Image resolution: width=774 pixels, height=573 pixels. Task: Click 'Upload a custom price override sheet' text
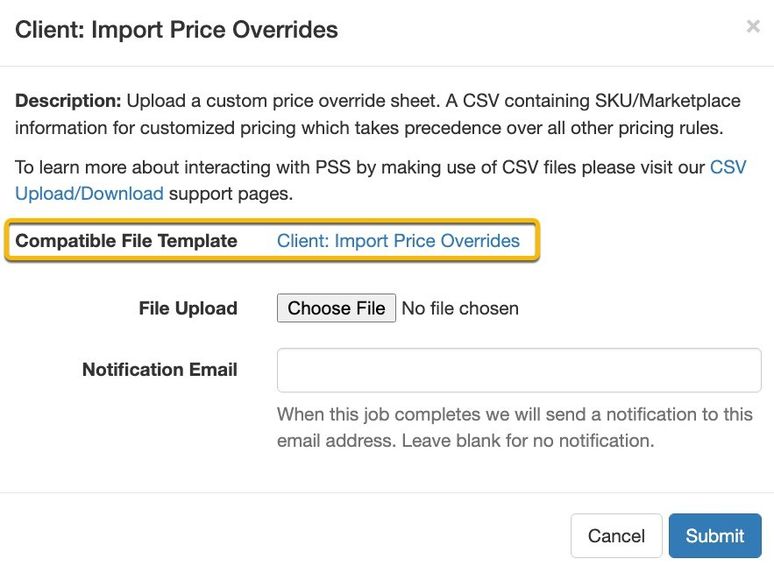pos(283,101)
